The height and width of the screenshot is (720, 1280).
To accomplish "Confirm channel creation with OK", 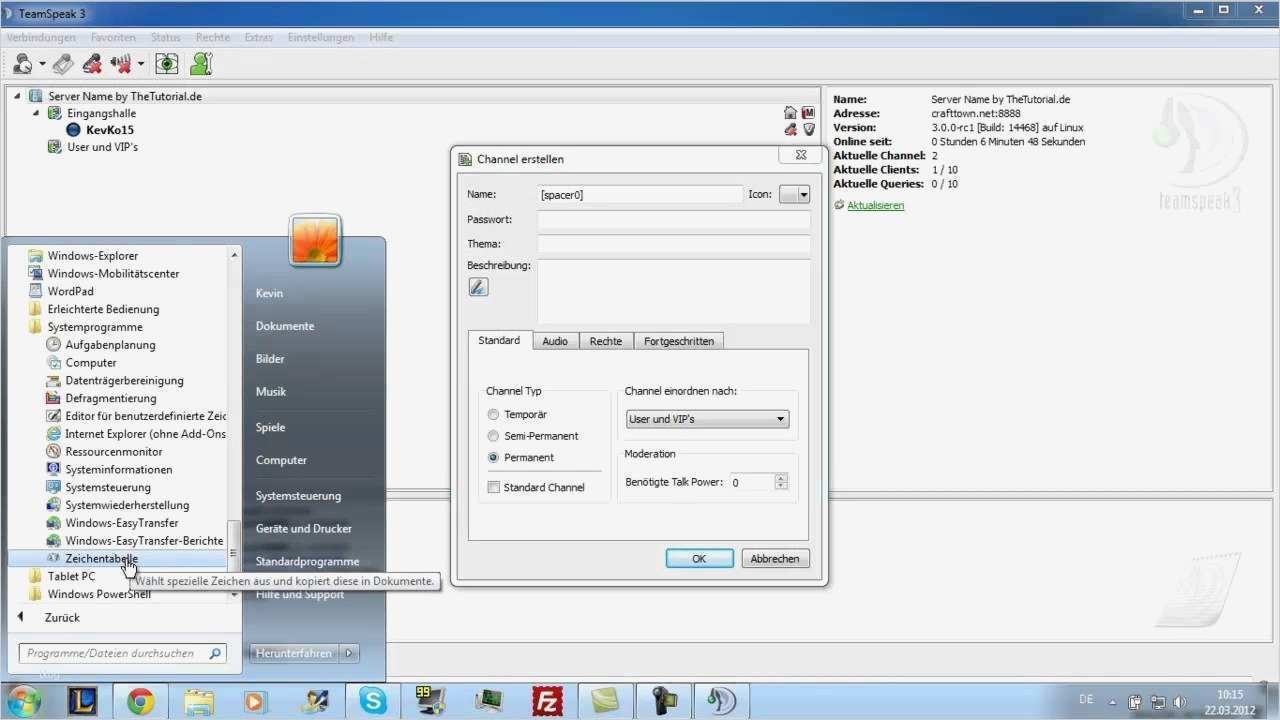I will tap(699, 559).
